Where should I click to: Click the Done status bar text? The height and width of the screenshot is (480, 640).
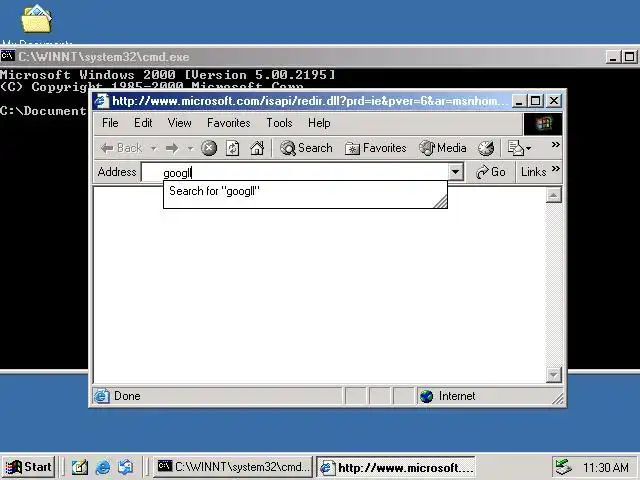127,396
